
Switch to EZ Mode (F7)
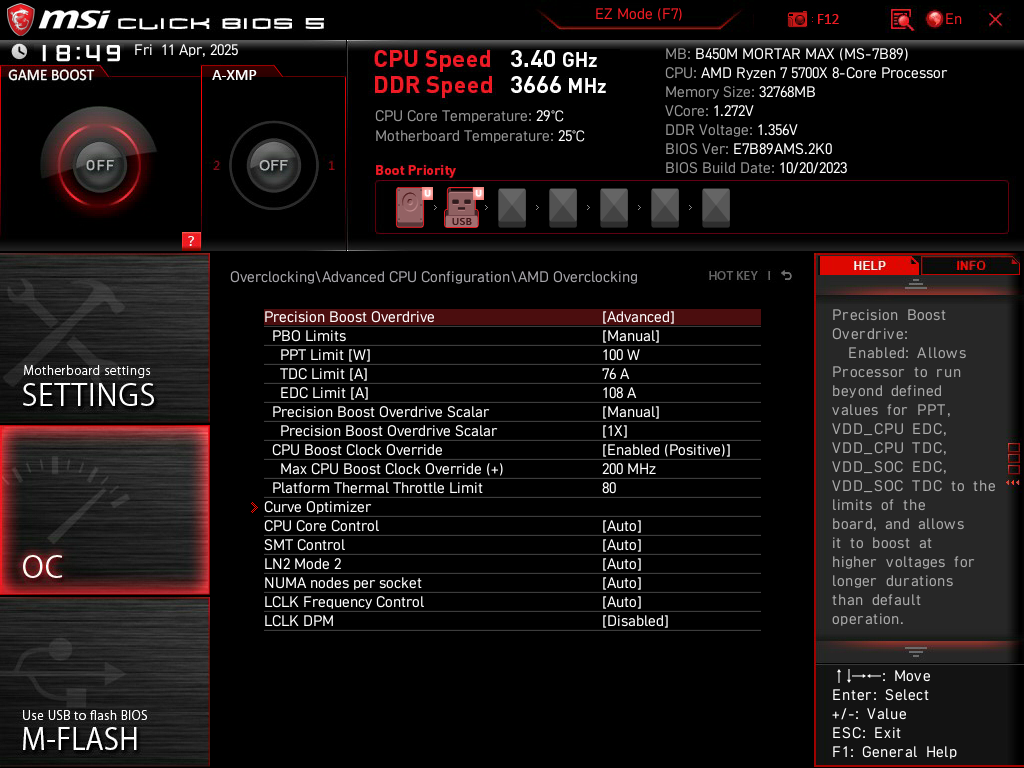(638, 14)
